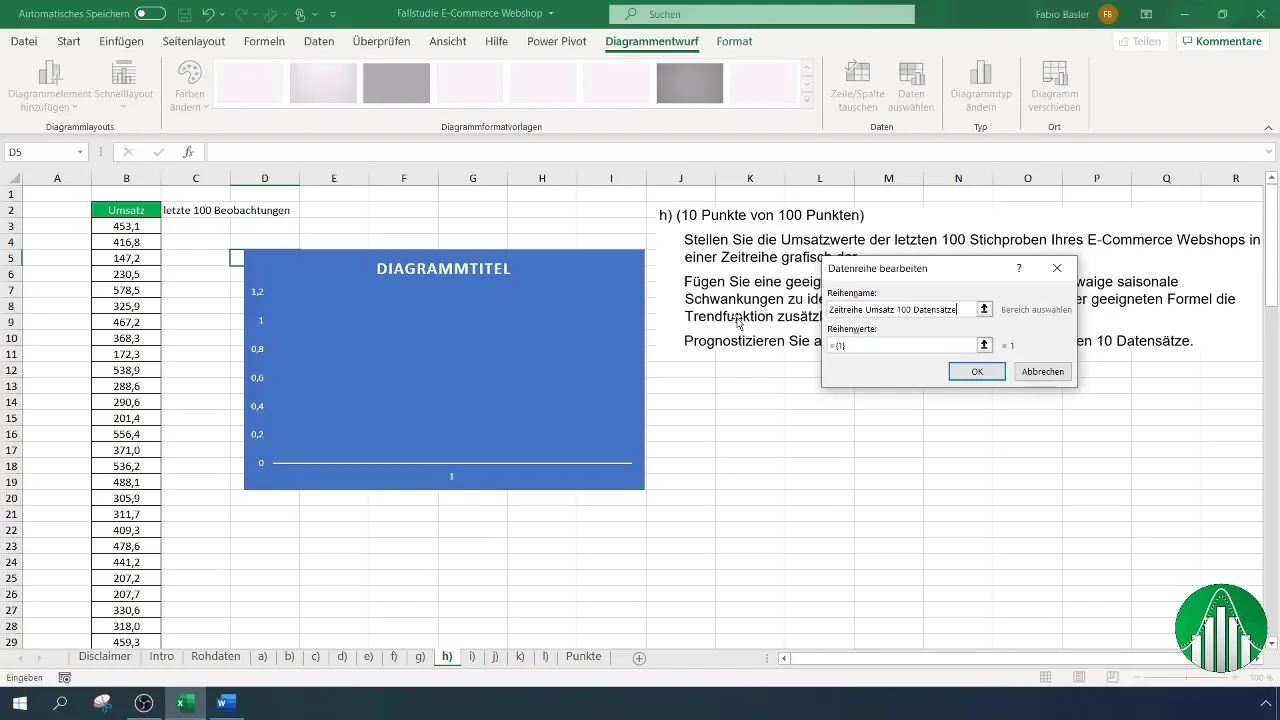Image resolution: width=1280 pixels, height=720 pixels.
Task: Open the Einfügen tab
Action: click(x=122, y=41)
